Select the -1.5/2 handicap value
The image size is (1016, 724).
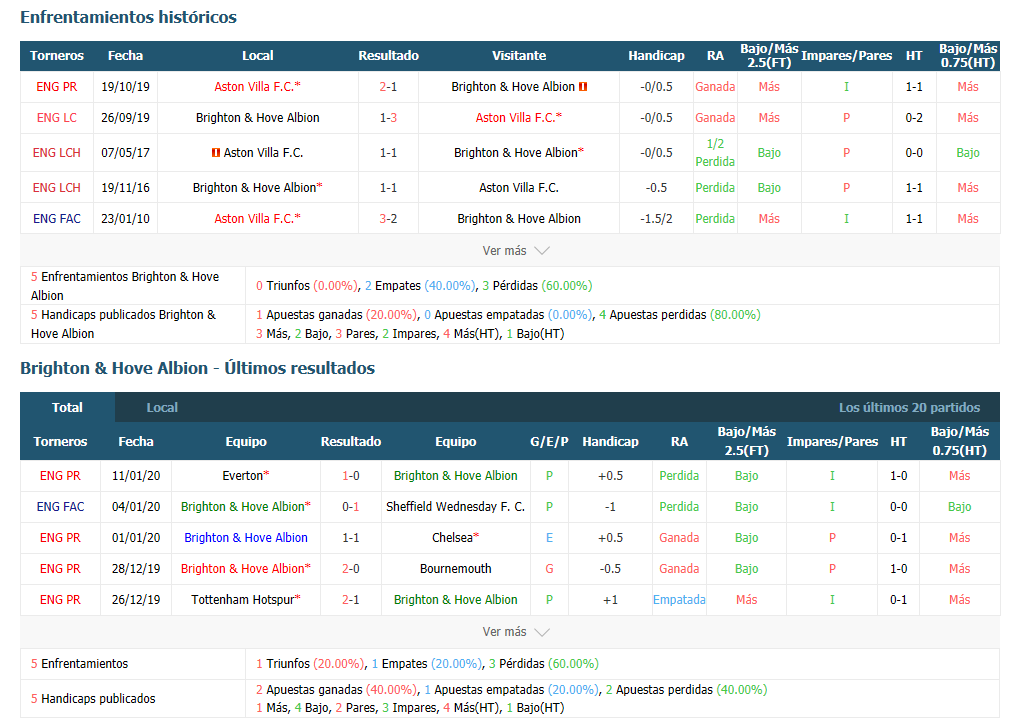coord(656,219)
